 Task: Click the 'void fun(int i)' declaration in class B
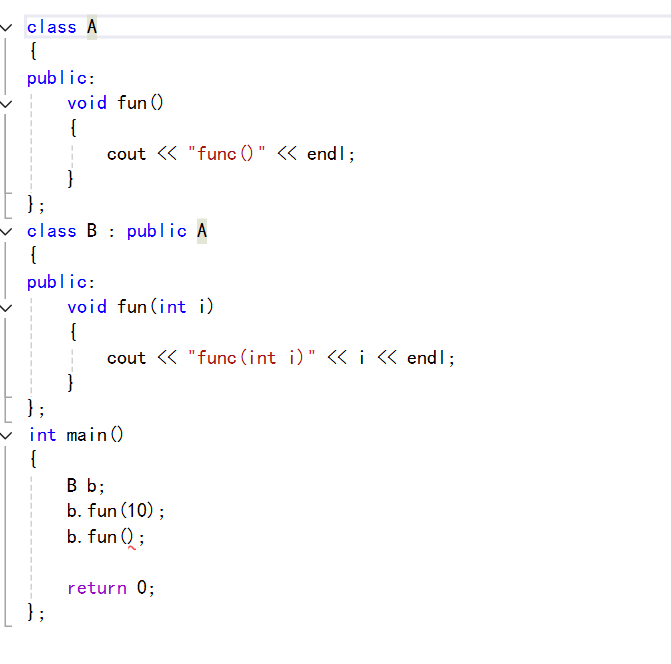(x=140, y=307)
